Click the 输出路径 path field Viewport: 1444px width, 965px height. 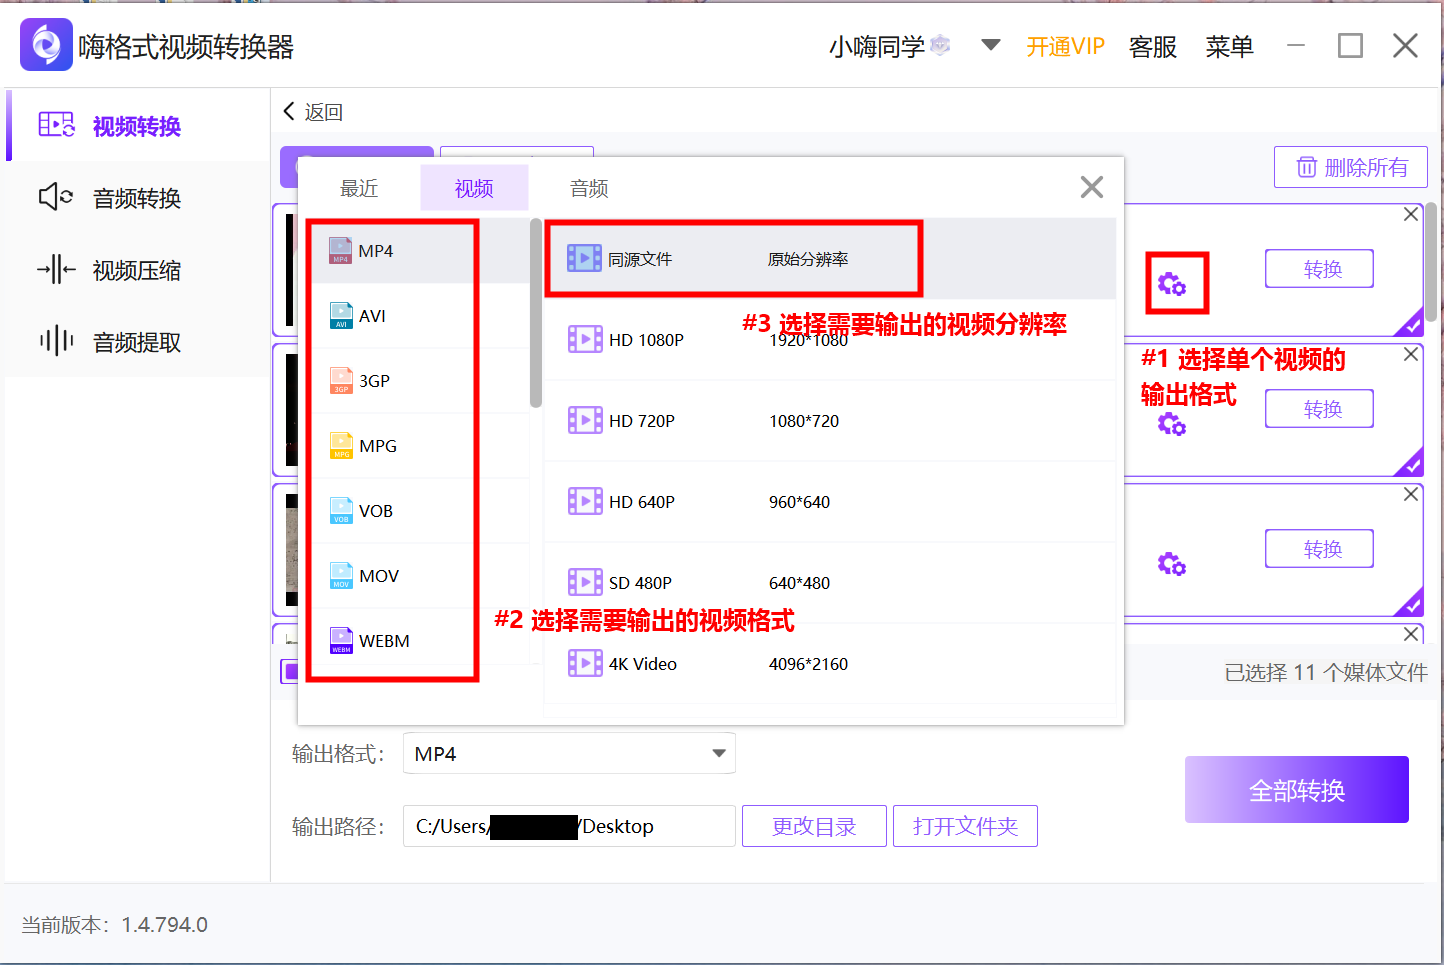(x=569, y=826)
